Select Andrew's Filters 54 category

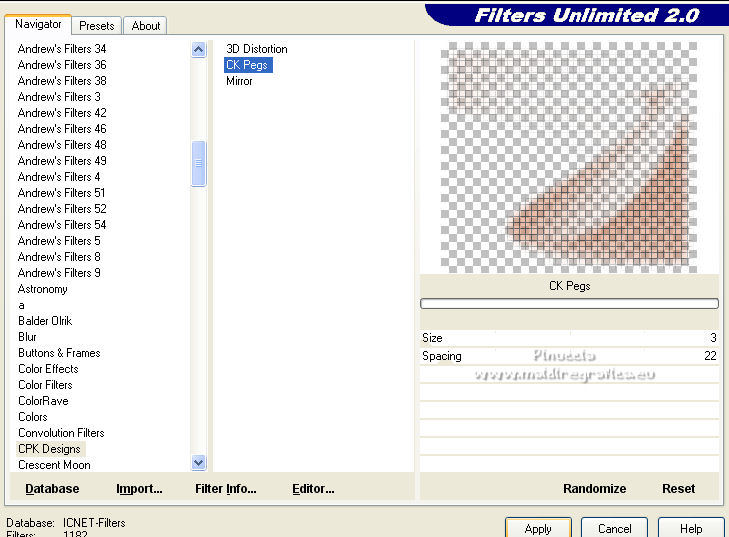pyautogui.click(x=62, y=225)
